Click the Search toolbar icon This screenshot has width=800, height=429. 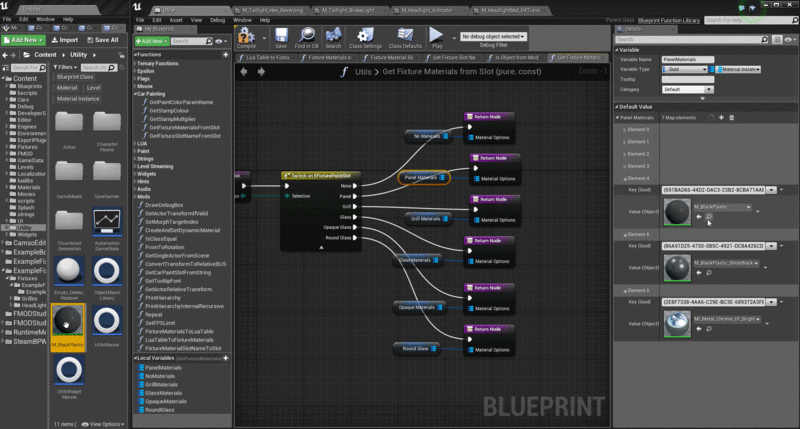tap(333, 38)
